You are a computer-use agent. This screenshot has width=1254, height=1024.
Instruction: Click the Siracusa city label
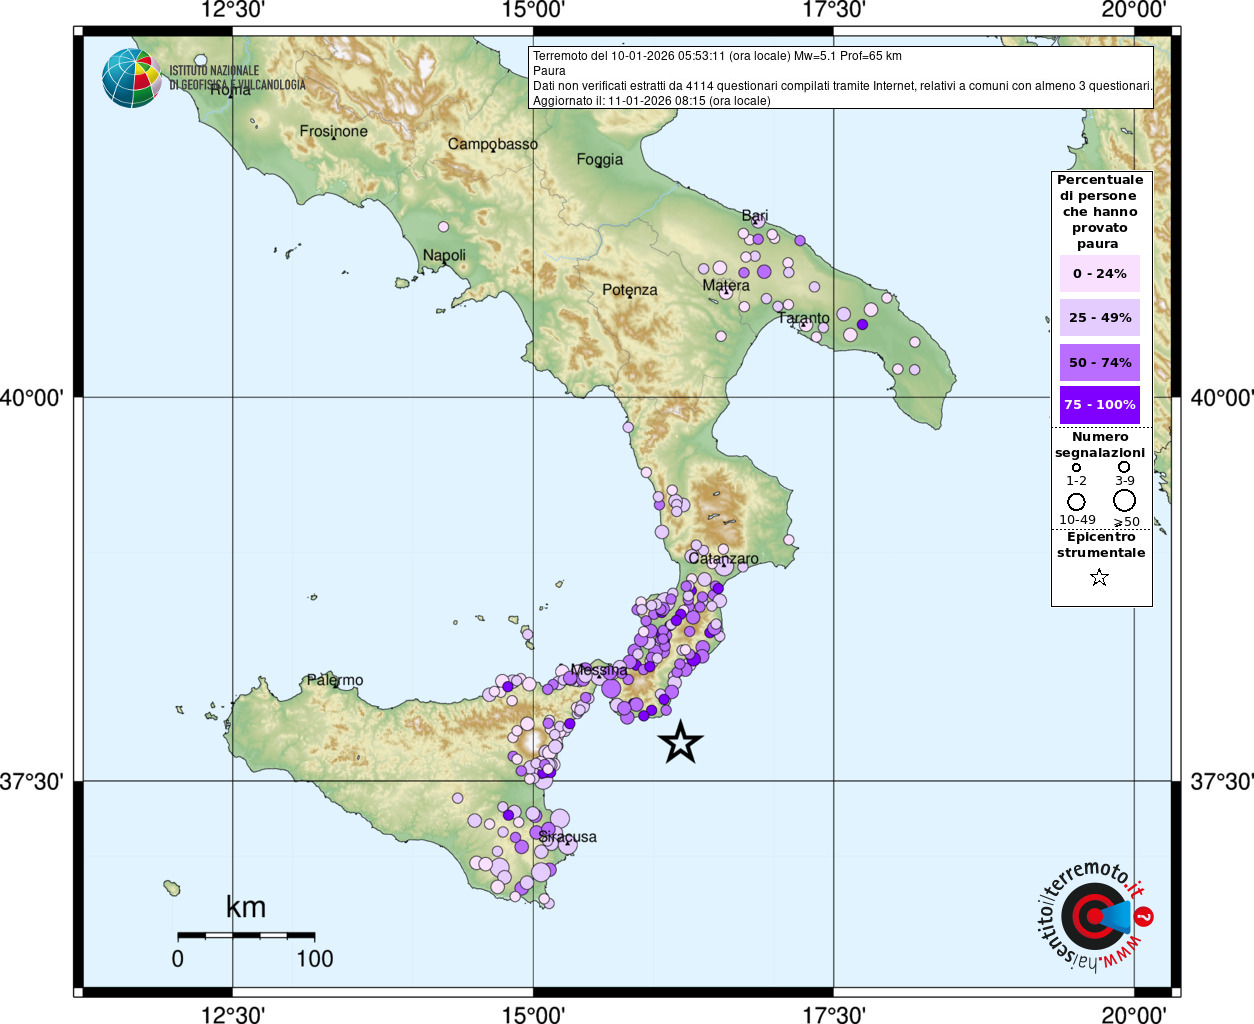click(568, 836)
